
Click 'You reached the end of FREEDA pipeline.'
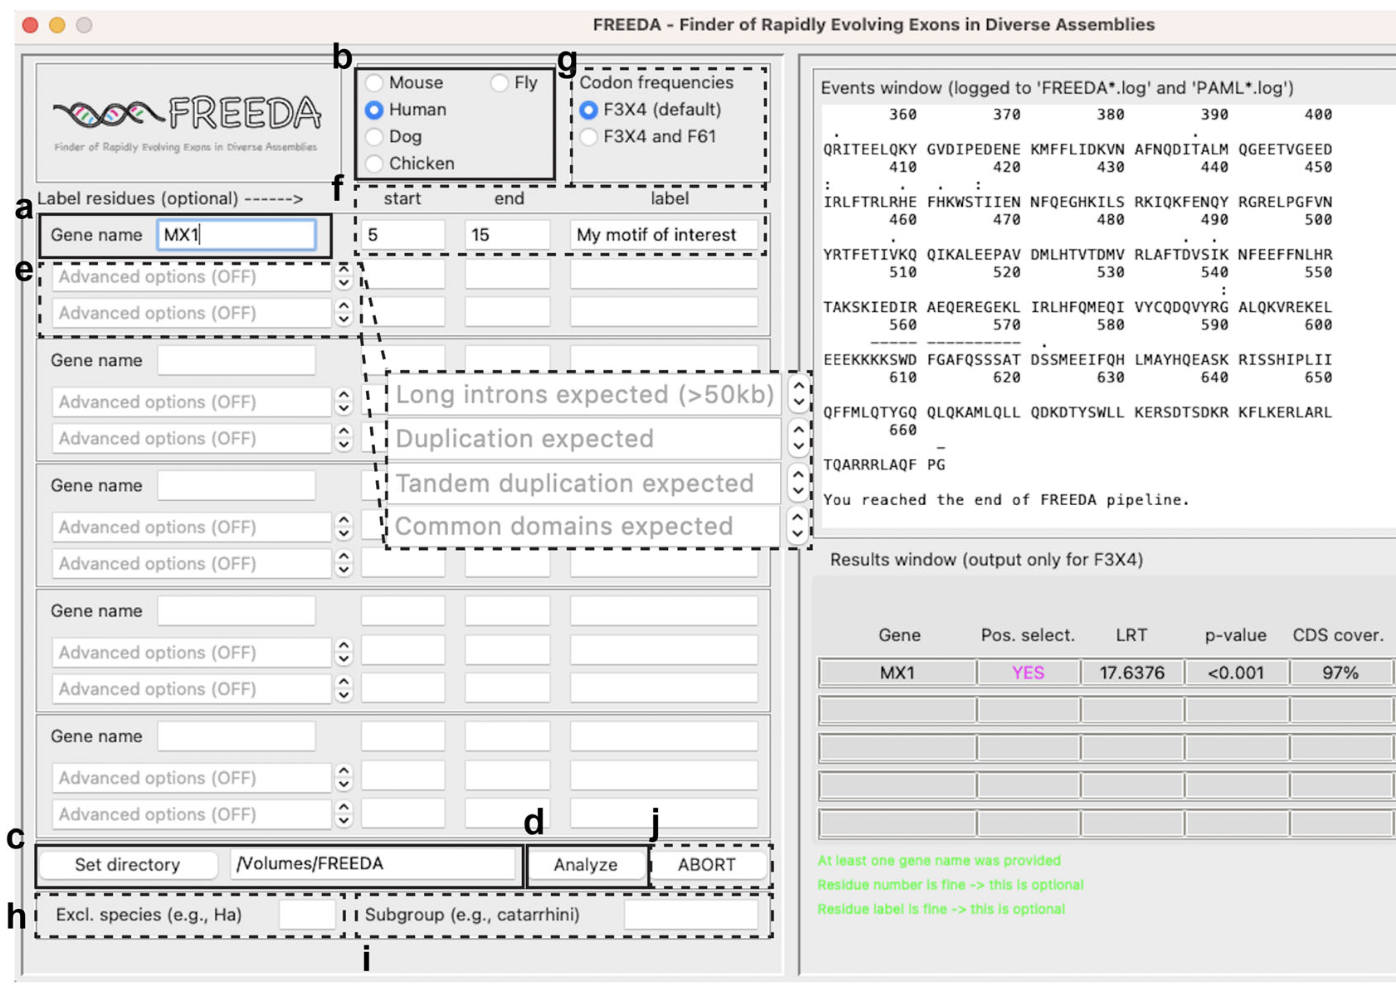point(1006,499)
